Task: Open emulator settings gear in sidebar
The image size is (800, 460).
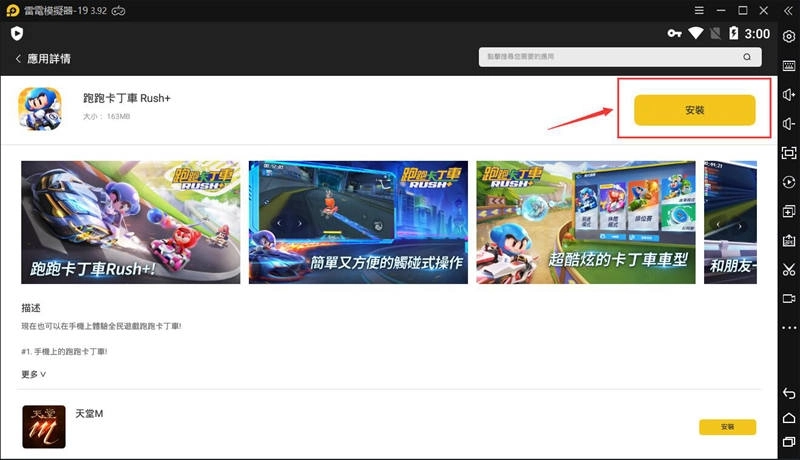Action: [x=789, y=37]
